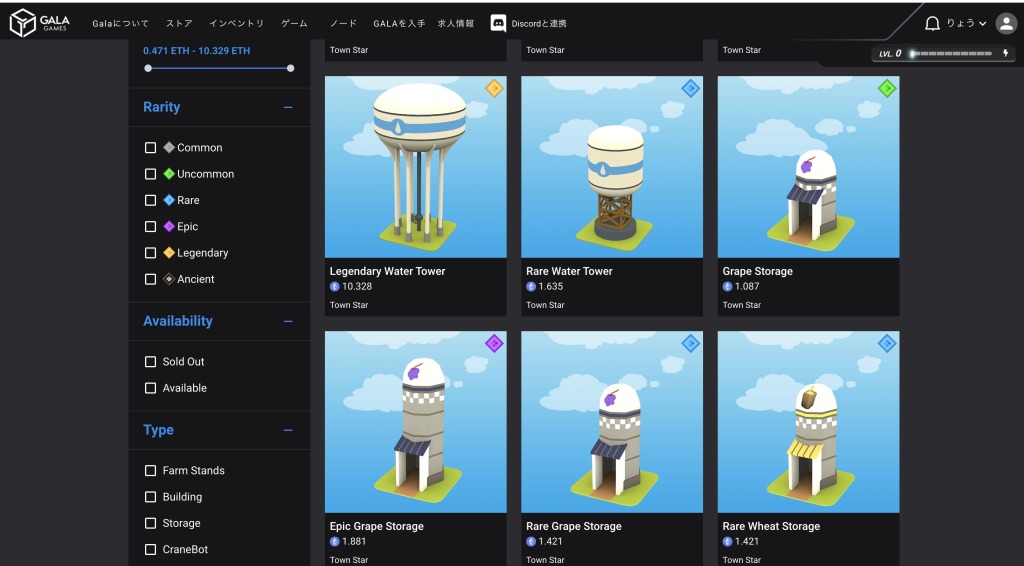Click Legendary Water Tower's orange rarity badge
This screenshot has width=1024, height=566.
[x=494, y=87]
